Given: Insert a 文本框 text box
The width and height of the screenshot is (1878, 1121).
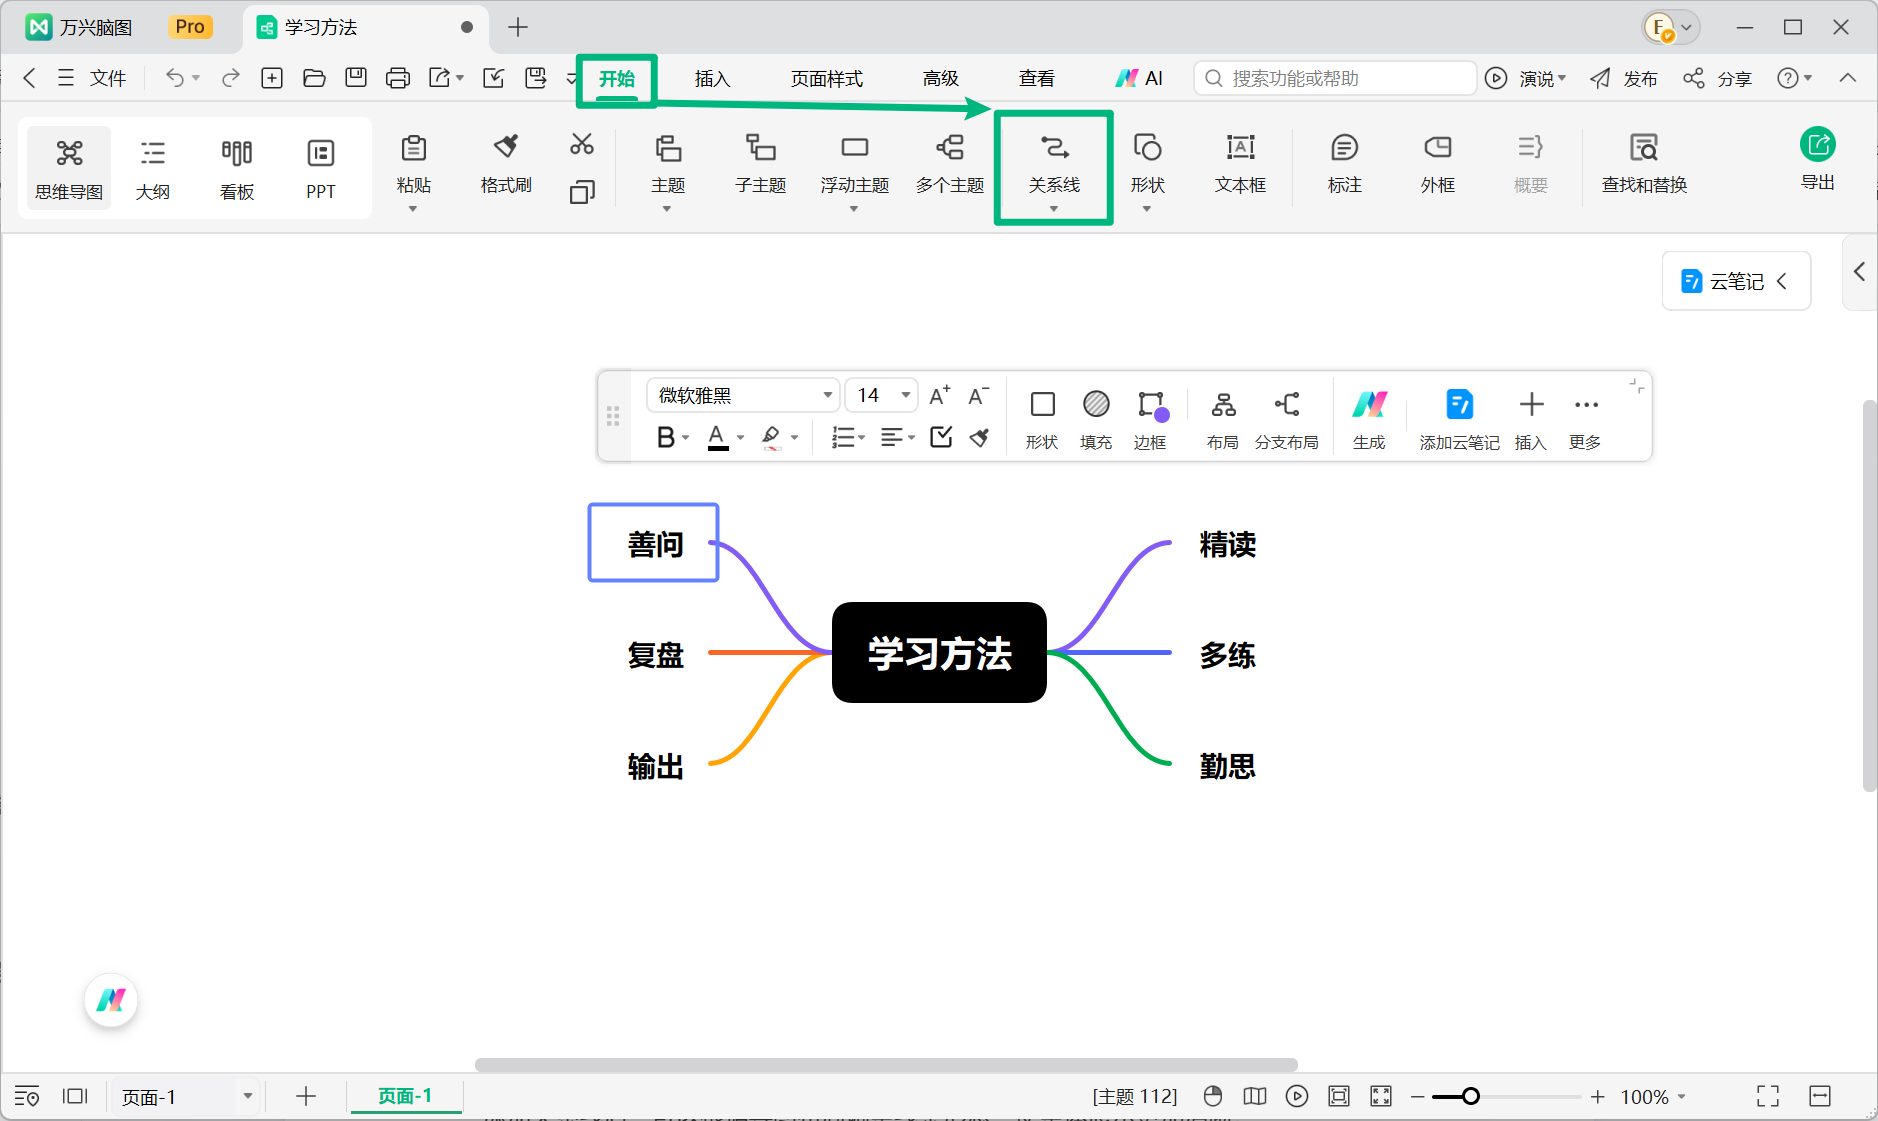Looking at the screenshot, I should pos(1240,165).
